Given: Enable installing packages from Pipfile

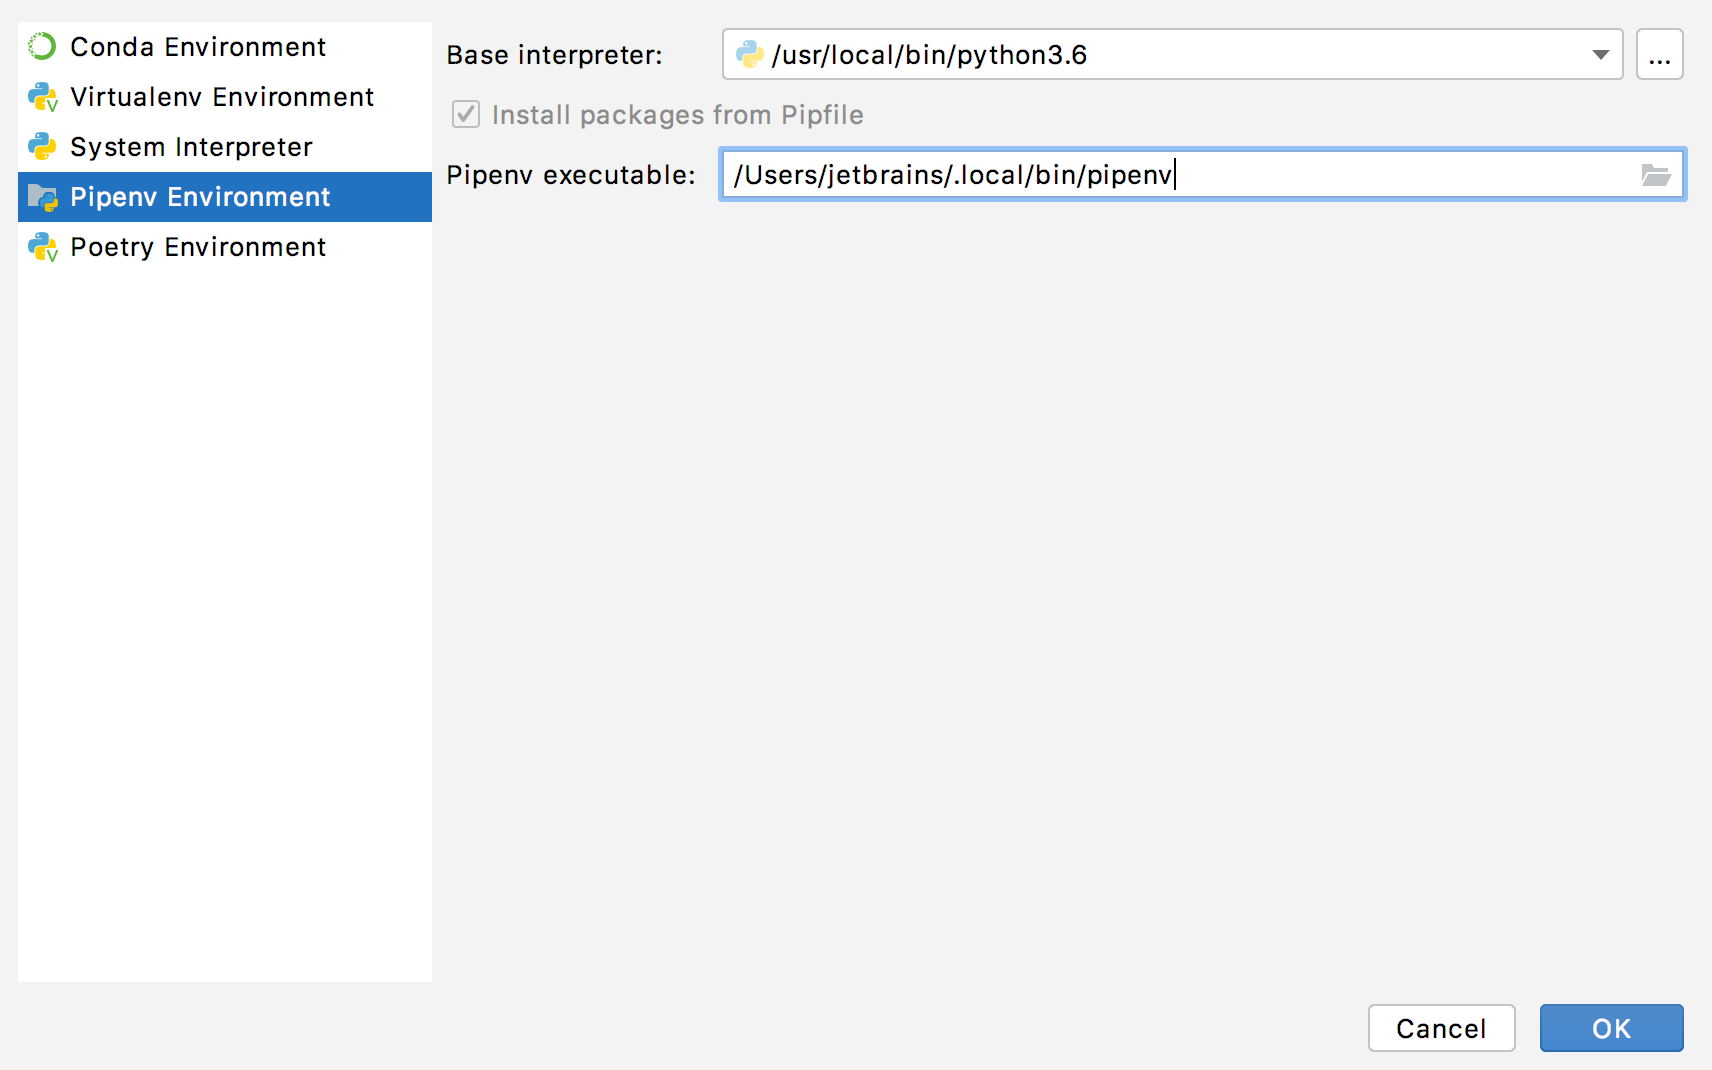Looking at the screenshot, I should click(x=465, y=115).
